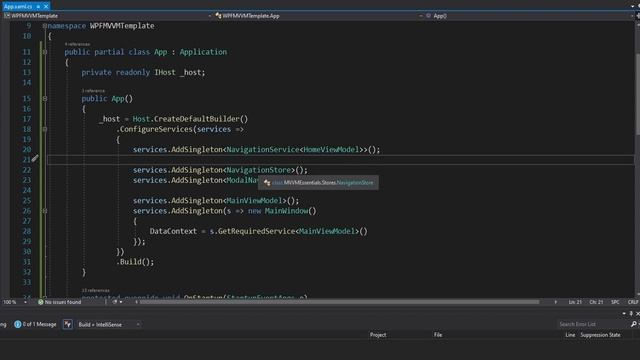
Task: Click the Ch: 21 status indicator
Action: (596, 302)
